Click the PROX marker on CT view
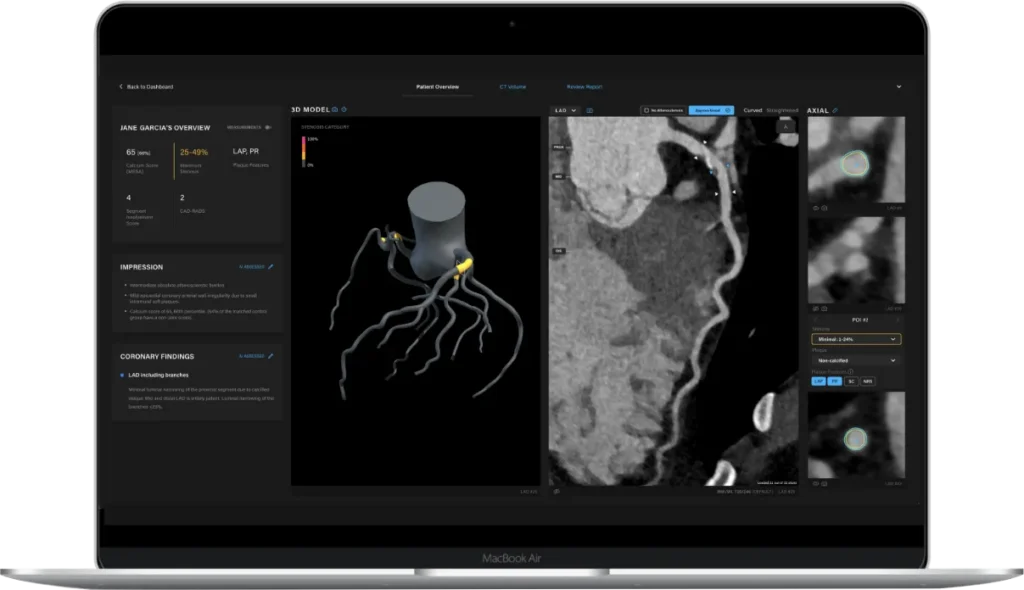This screenshot has height=590, width=1024. (558, 147)
